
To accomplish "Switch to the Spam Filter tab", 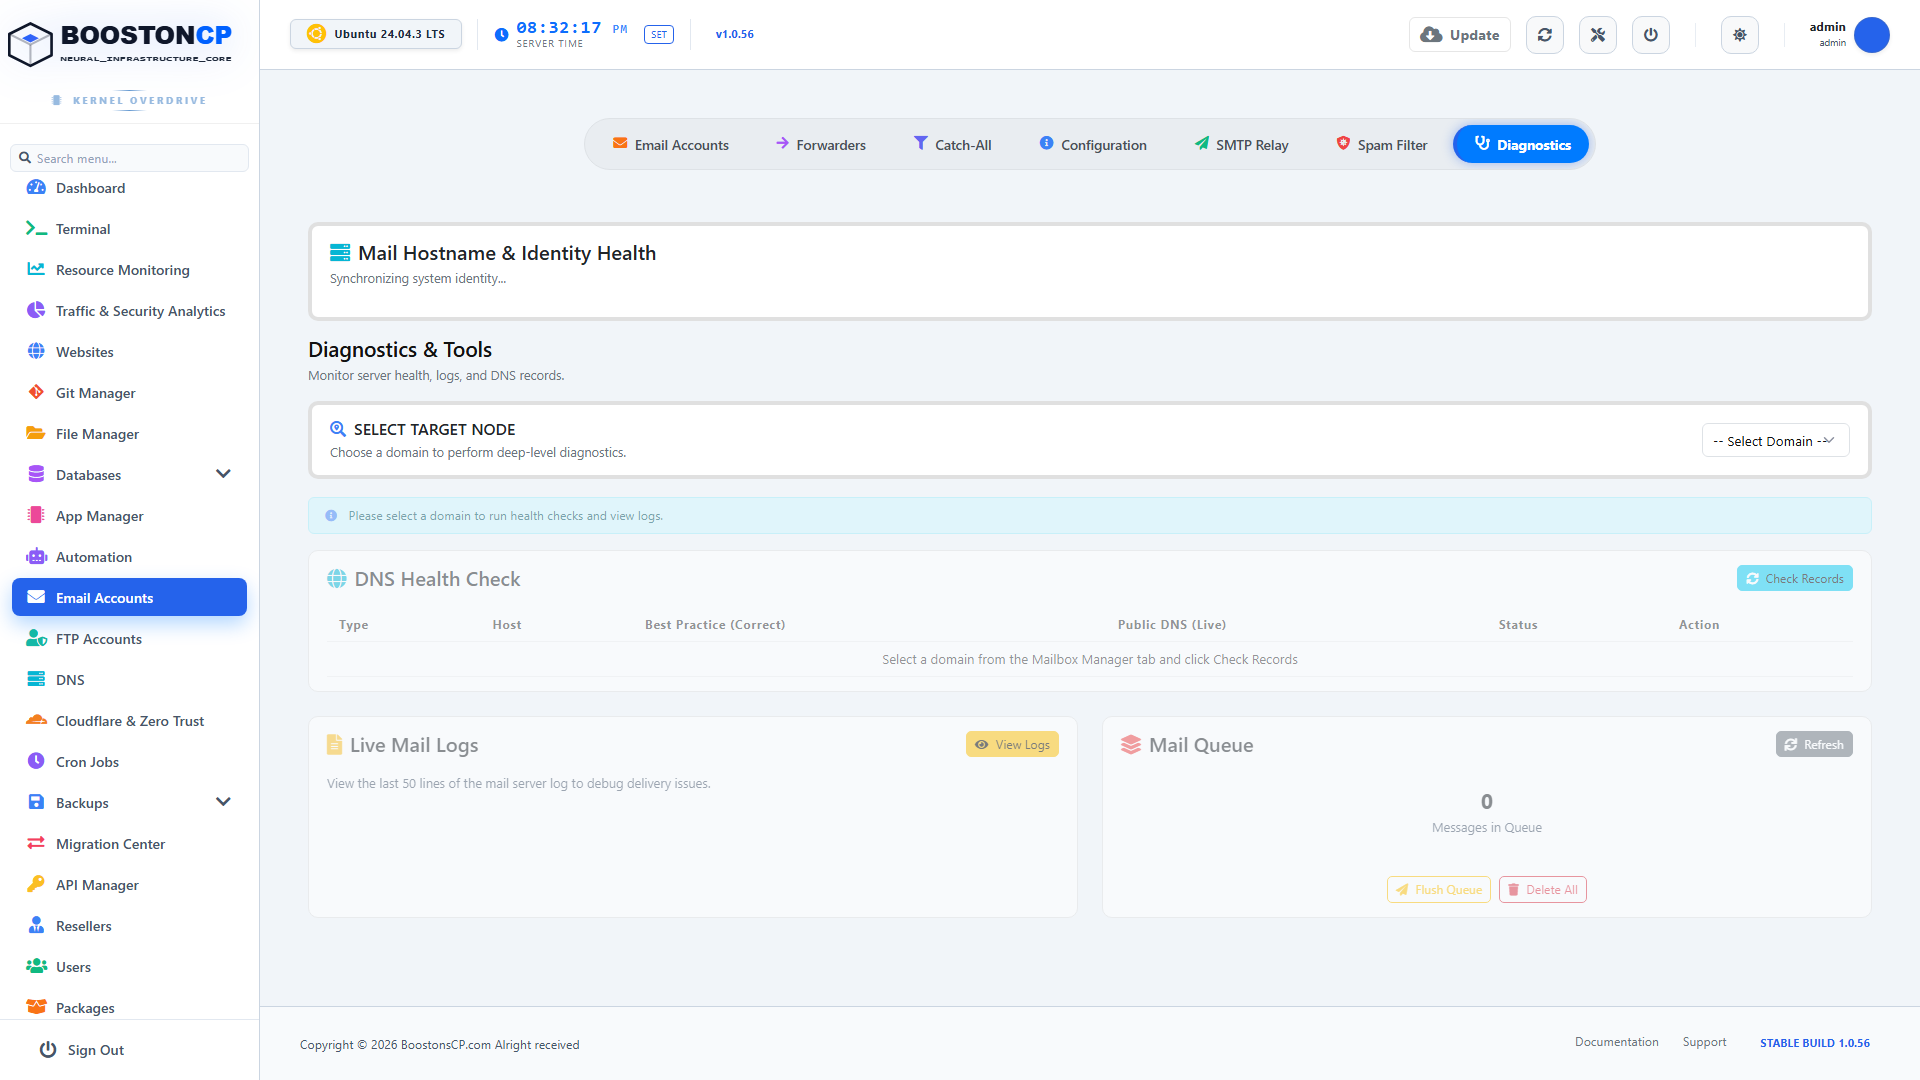I will (1382, 145).
